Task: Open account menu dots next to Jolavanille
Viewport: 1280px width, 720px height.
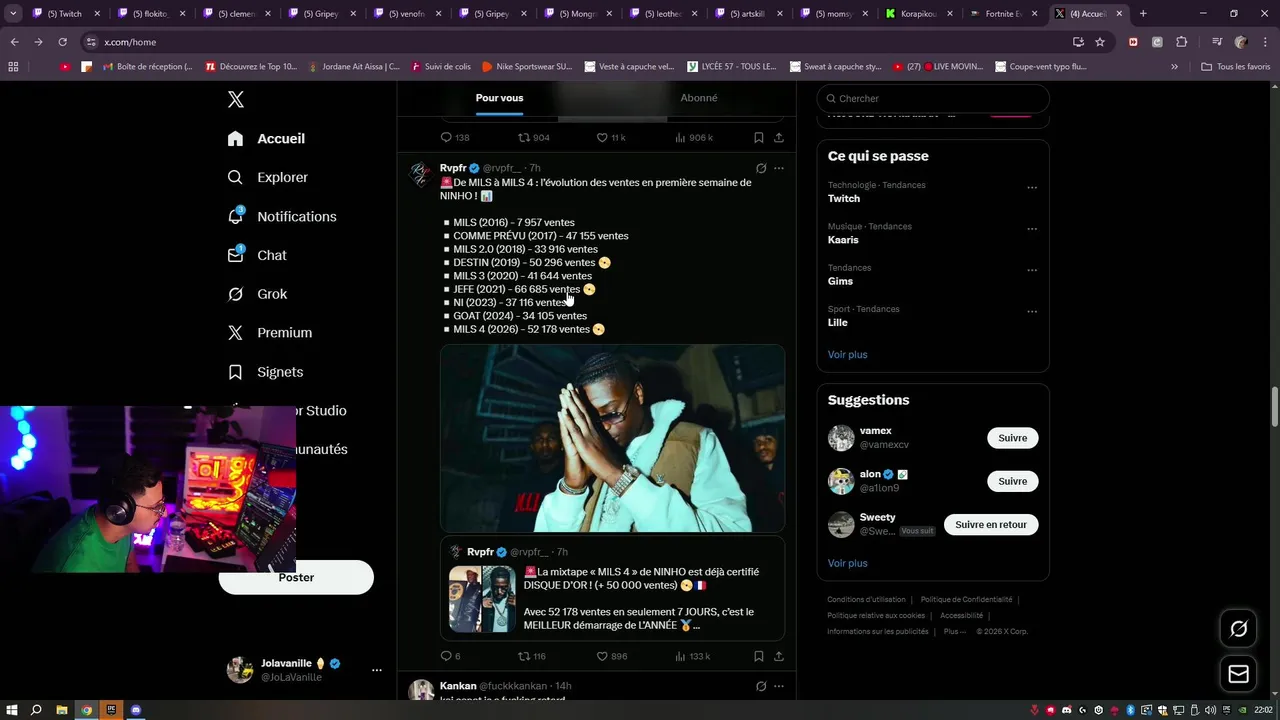Action: pyautogui.click(x=377, y=670)
